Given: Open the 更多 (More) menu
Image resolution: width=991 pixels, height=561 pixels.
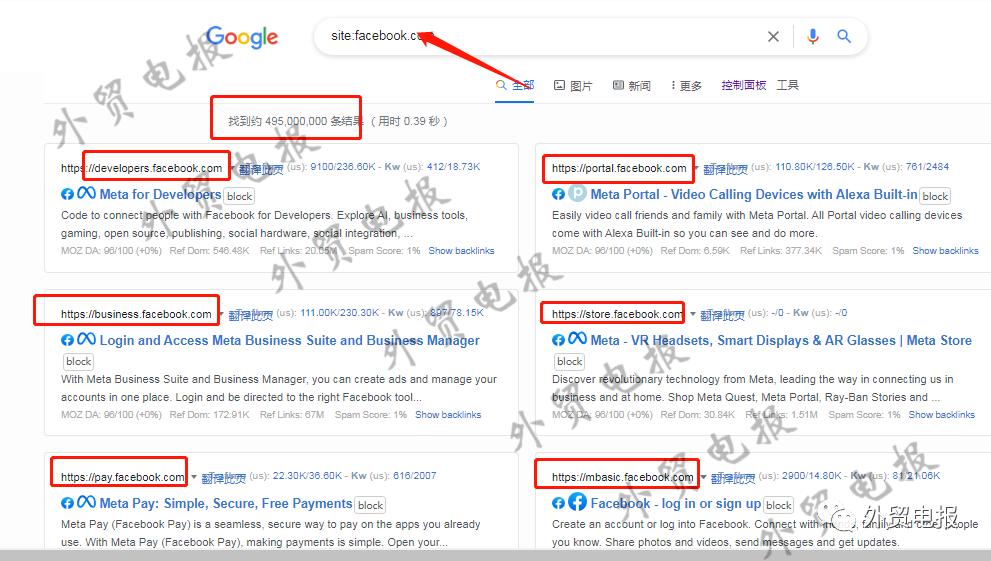Looking at the screenshot, I should pos(686,85).
